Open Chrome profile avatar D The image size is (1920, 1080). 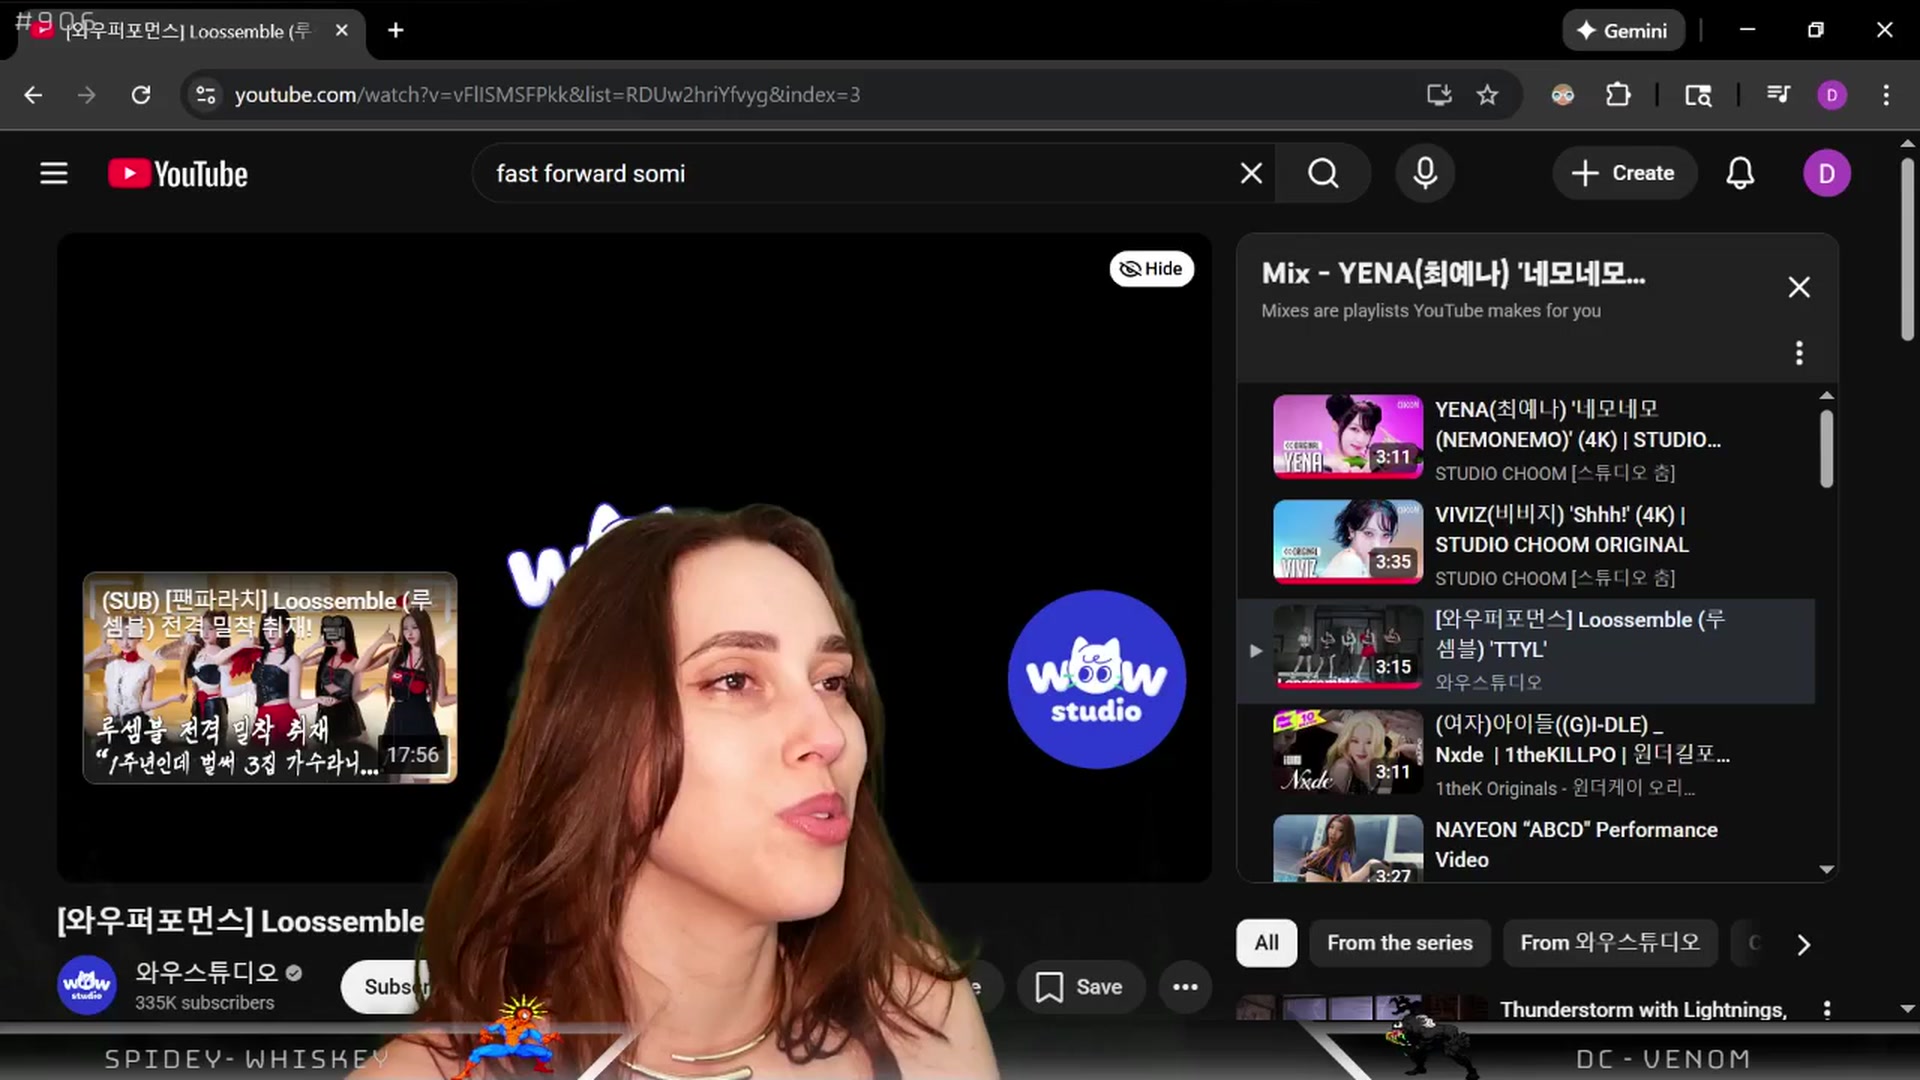coord(1831,95)
